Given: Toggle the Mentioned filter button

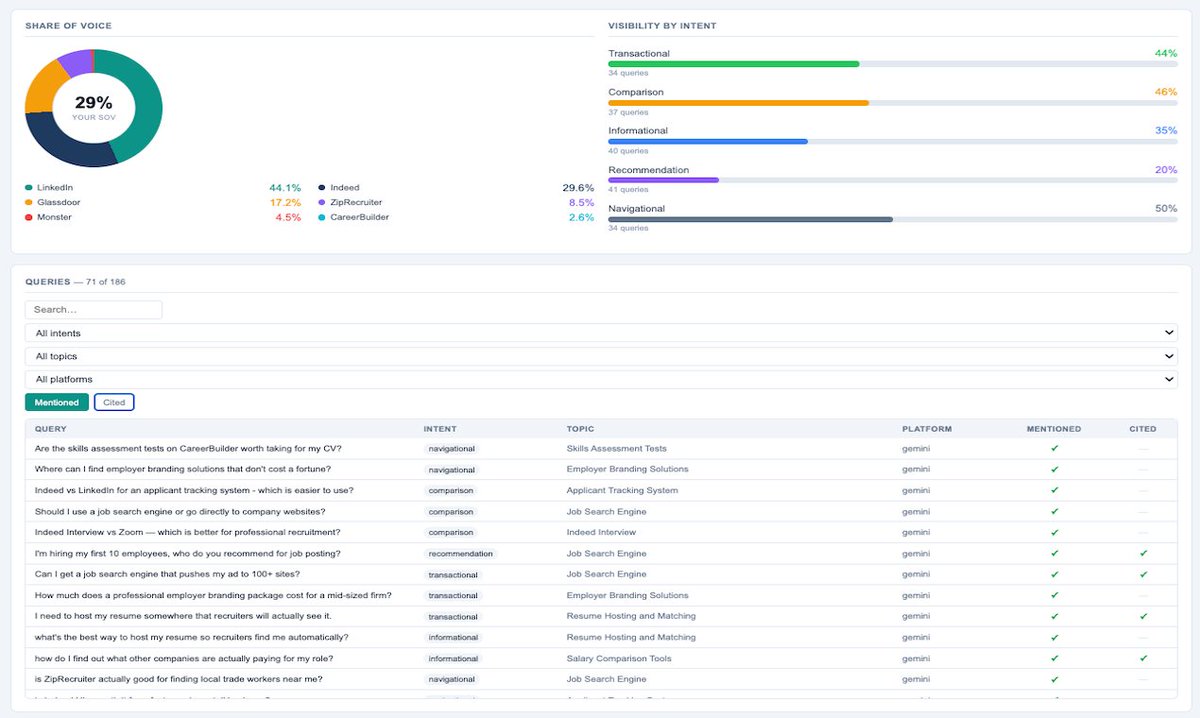Looking at the screenshot, I should (x=57, y=402).
